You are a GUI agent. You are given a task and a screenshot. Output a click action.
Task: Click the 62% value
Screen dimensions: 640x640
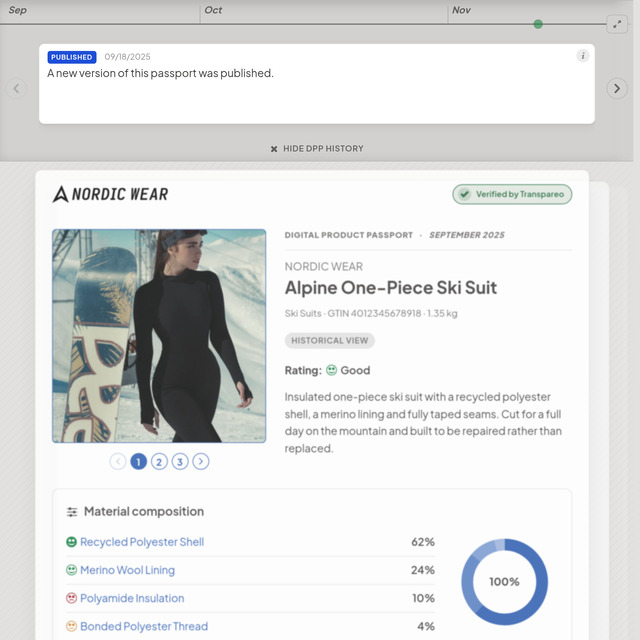[x=423, y=542]
